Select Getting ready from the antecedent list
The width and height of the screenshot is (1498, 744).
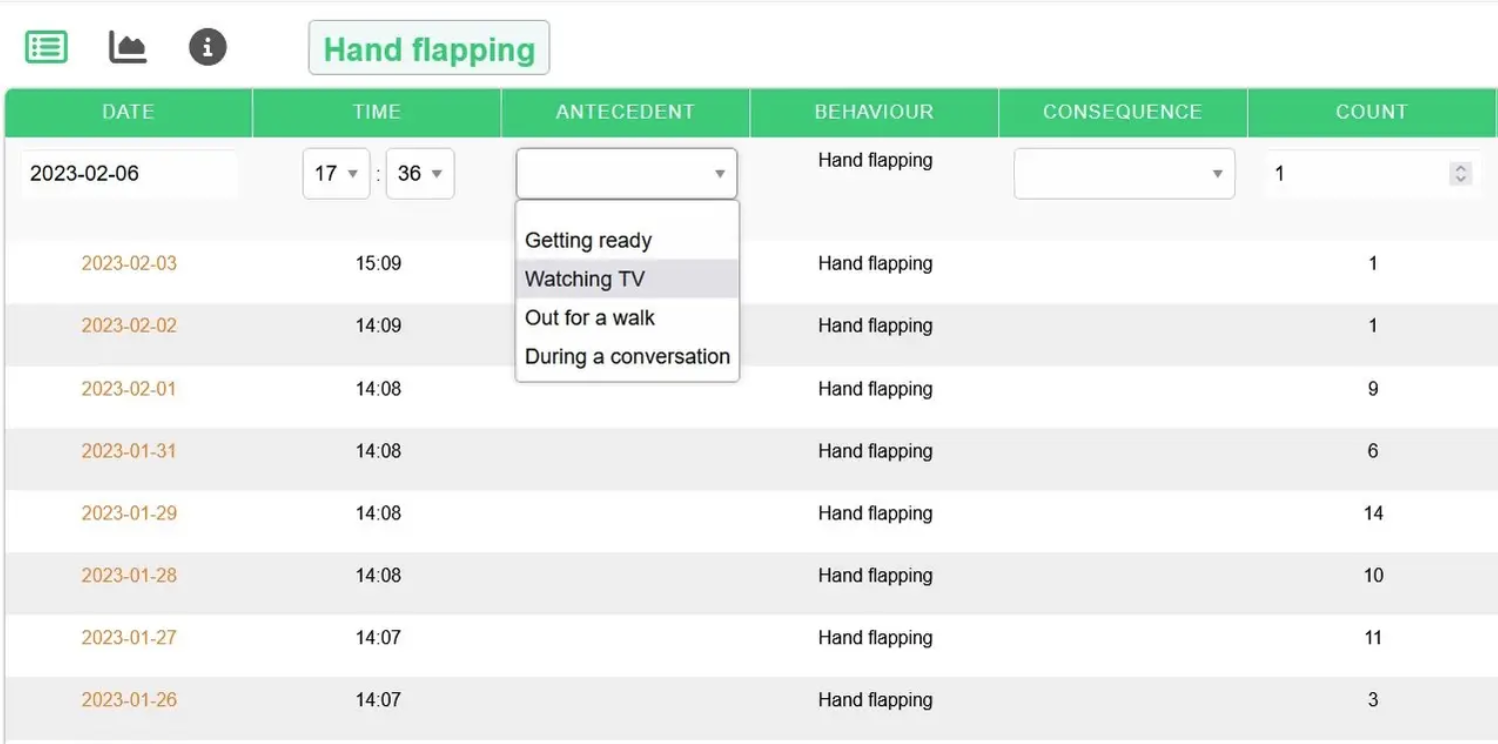[x=627, y=240]
